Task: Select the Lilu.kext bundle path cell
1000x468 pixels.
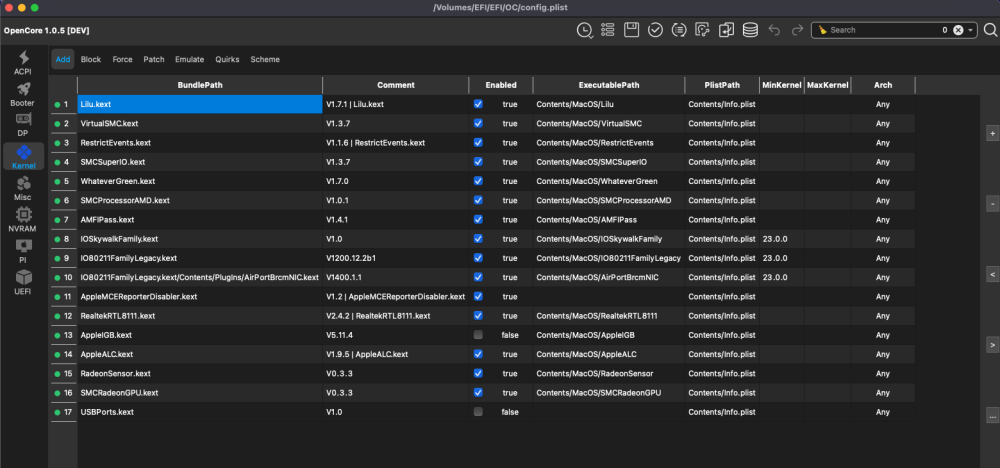Action: click(x=200, y=104)
